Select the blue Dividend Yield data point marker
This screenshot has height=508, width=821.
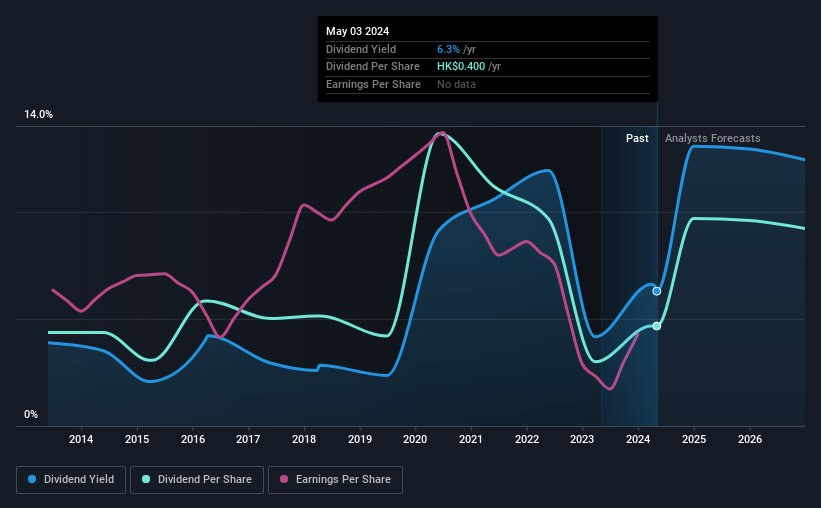point(657,291)
